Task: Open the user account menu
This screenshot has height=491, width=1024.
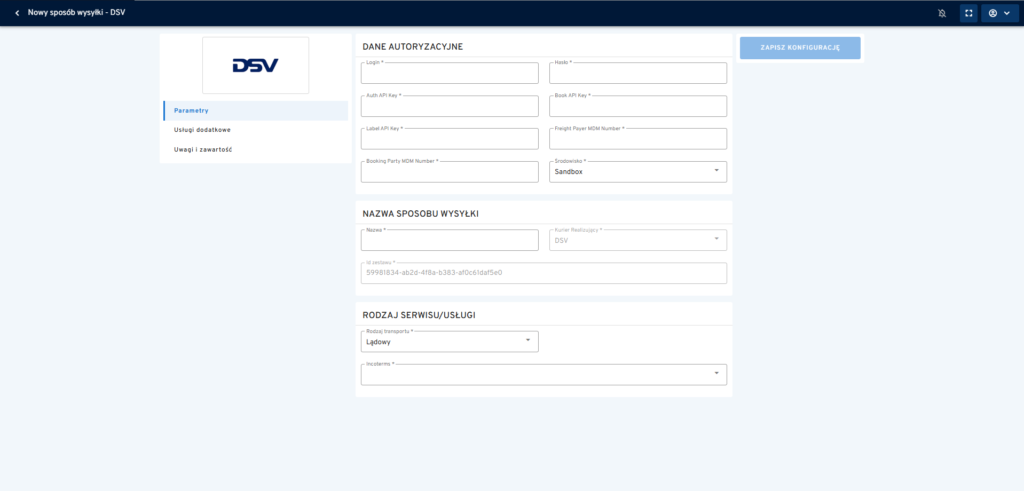Action: [999, 13]
